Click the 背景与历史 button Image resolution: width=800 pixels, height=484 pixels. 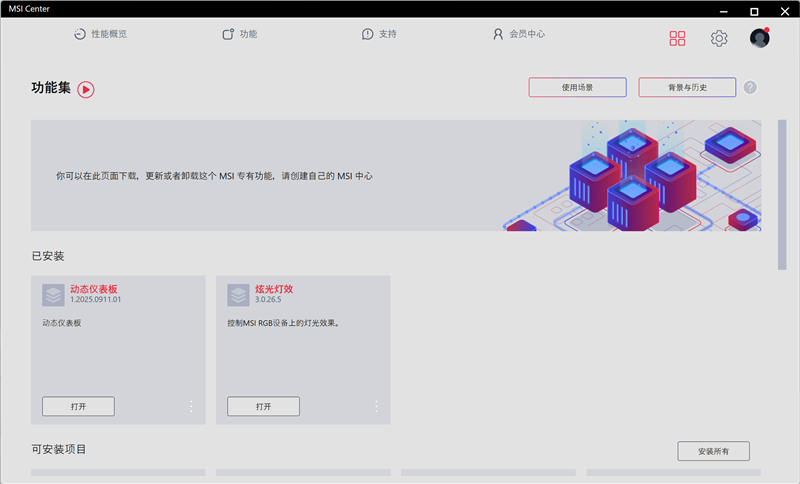pyautogui.click(x=687, y=88)
